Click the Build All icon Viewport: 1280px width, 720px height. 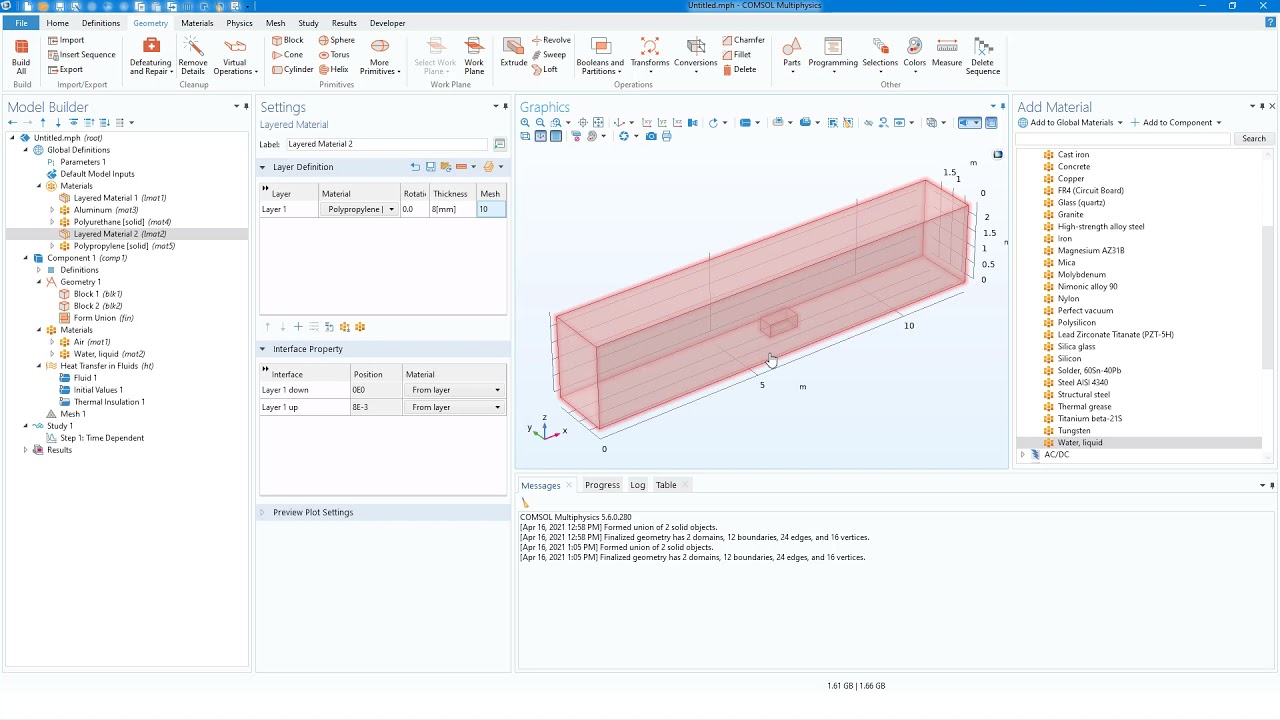click(21, 56)
